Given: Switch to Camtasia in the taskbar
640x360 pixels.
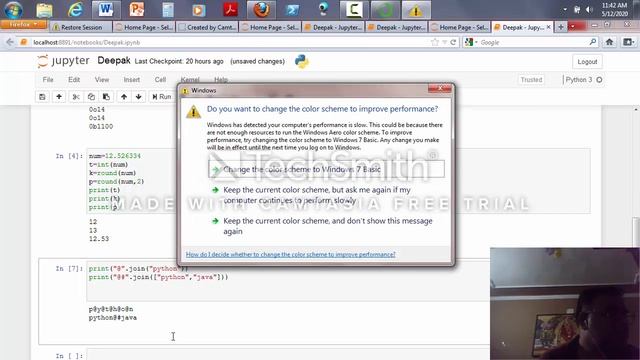Looking at the screenshot, I should tap(354, 10).
